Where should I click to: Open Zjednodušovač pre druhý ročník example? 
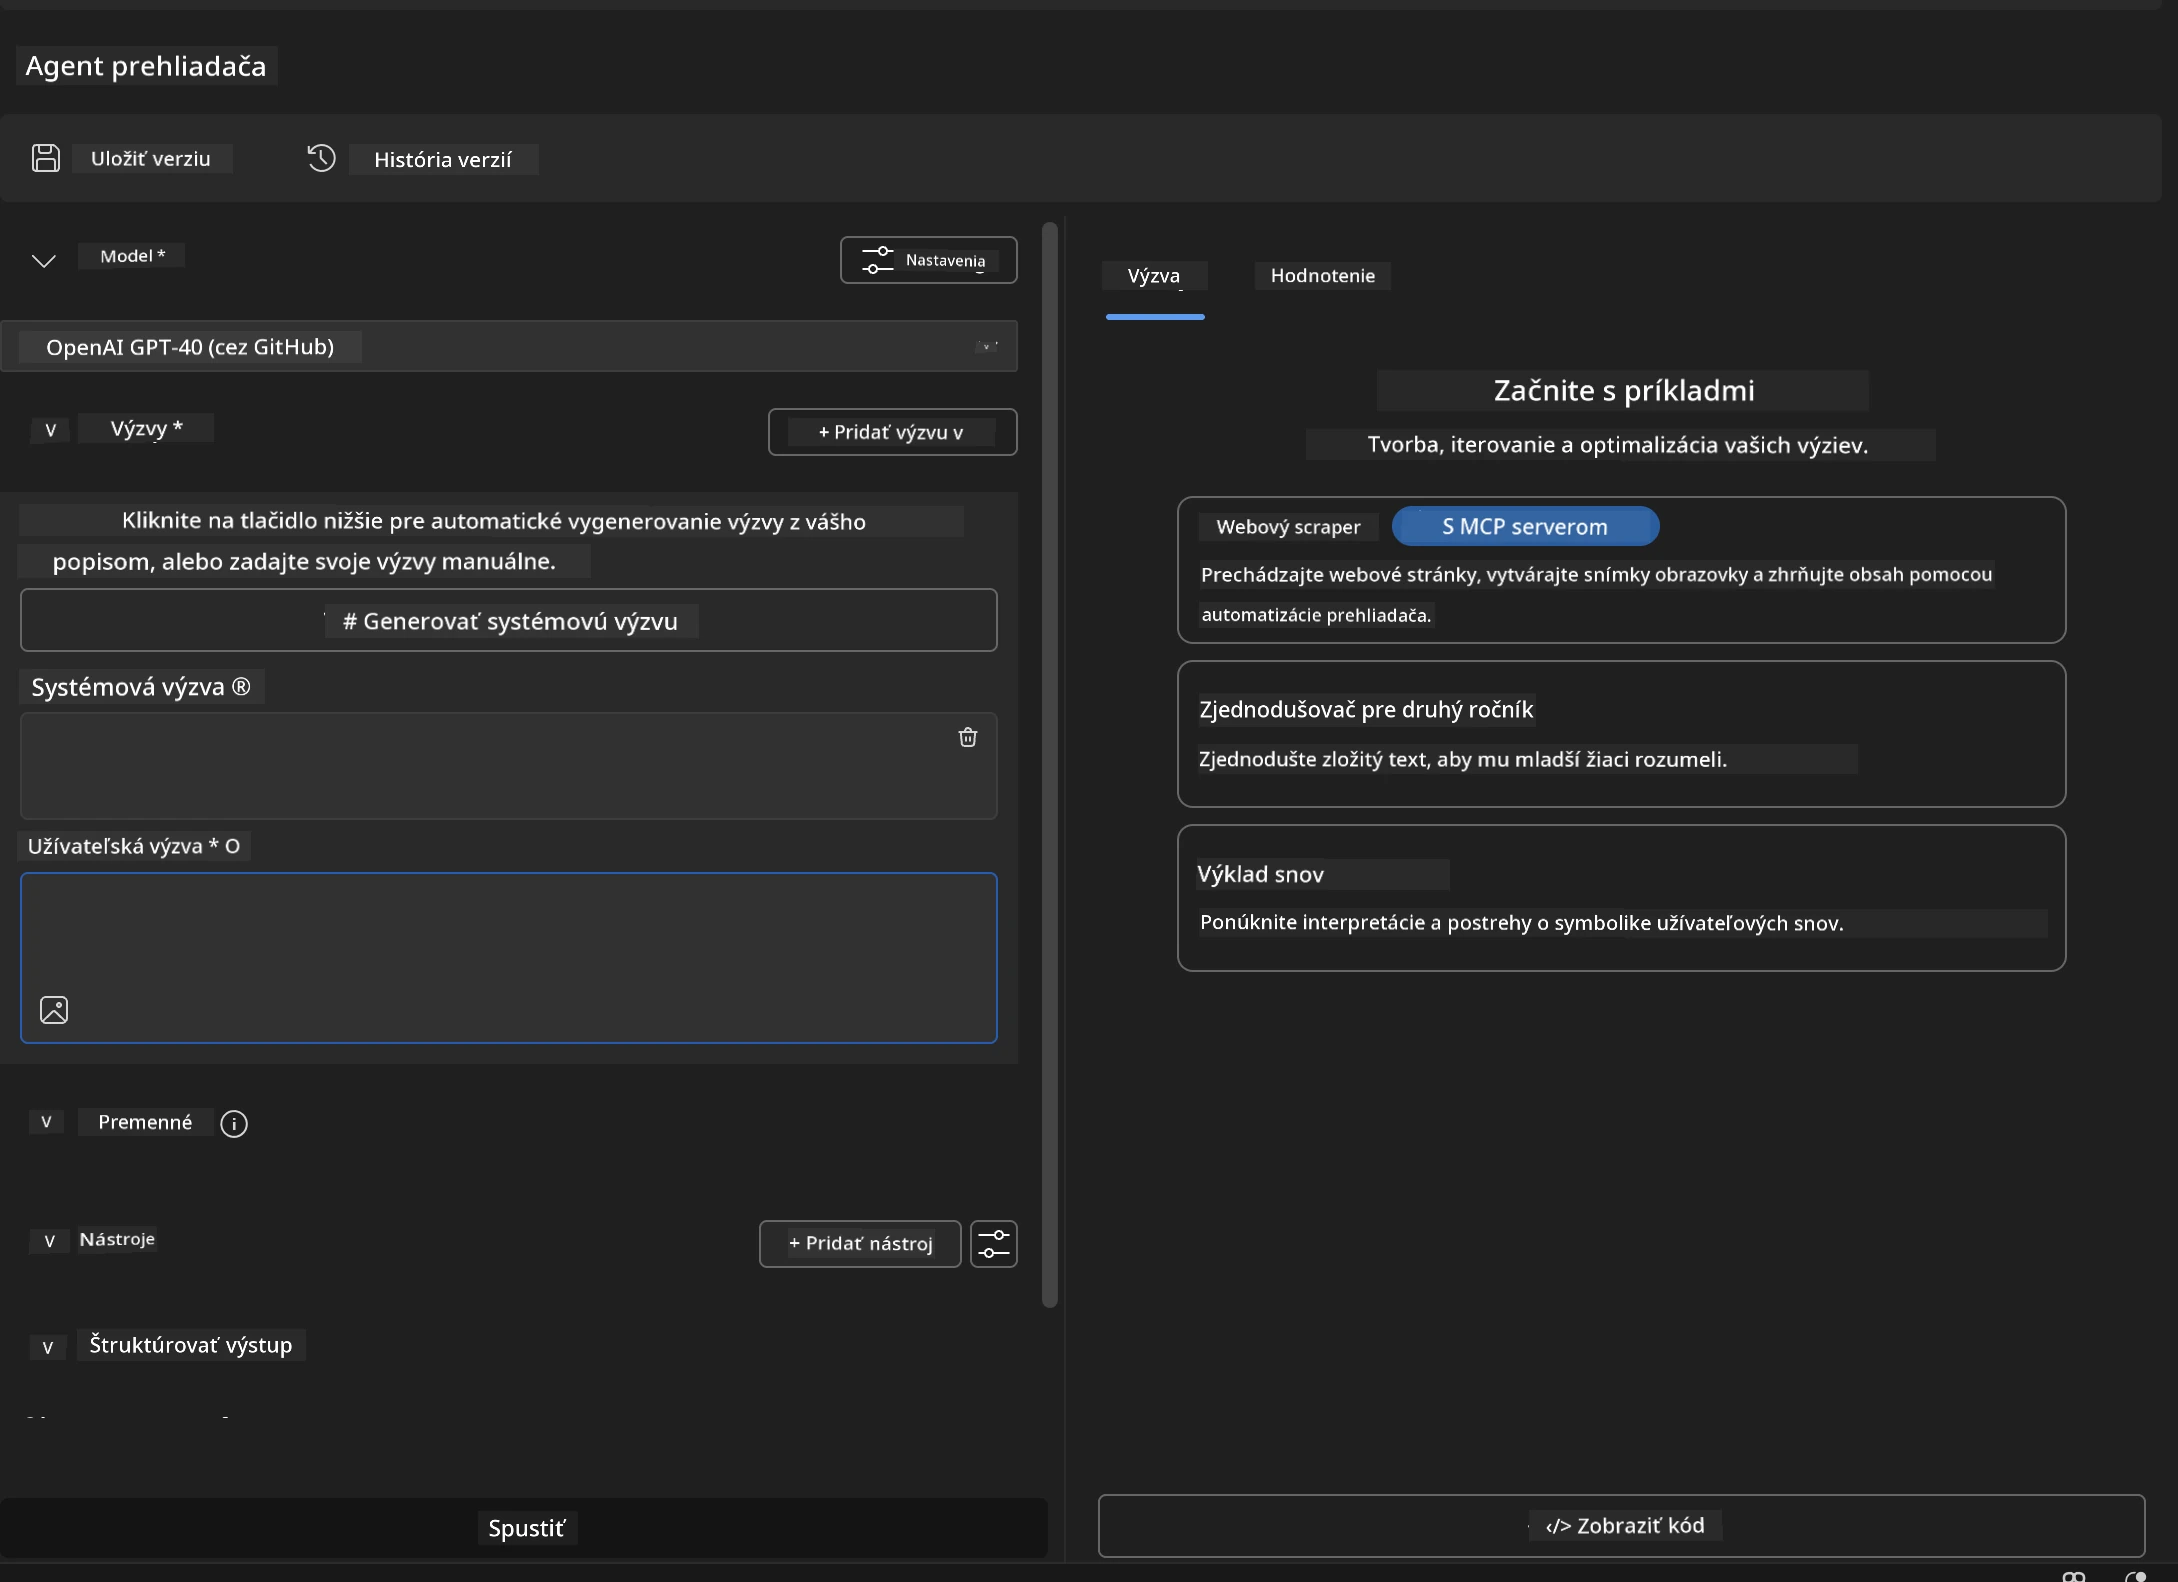(1621, 734)
